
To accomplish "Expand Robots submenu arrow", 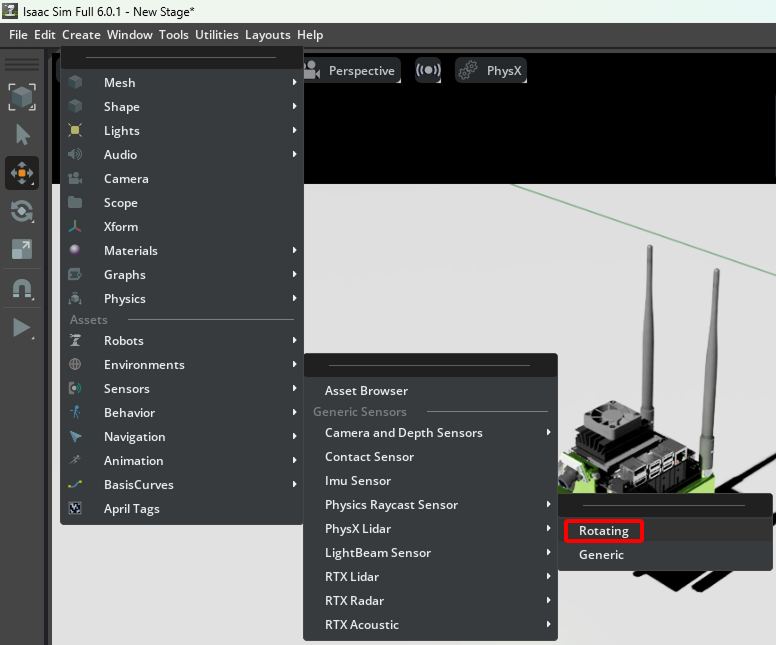I will click(x=294, y=340).
